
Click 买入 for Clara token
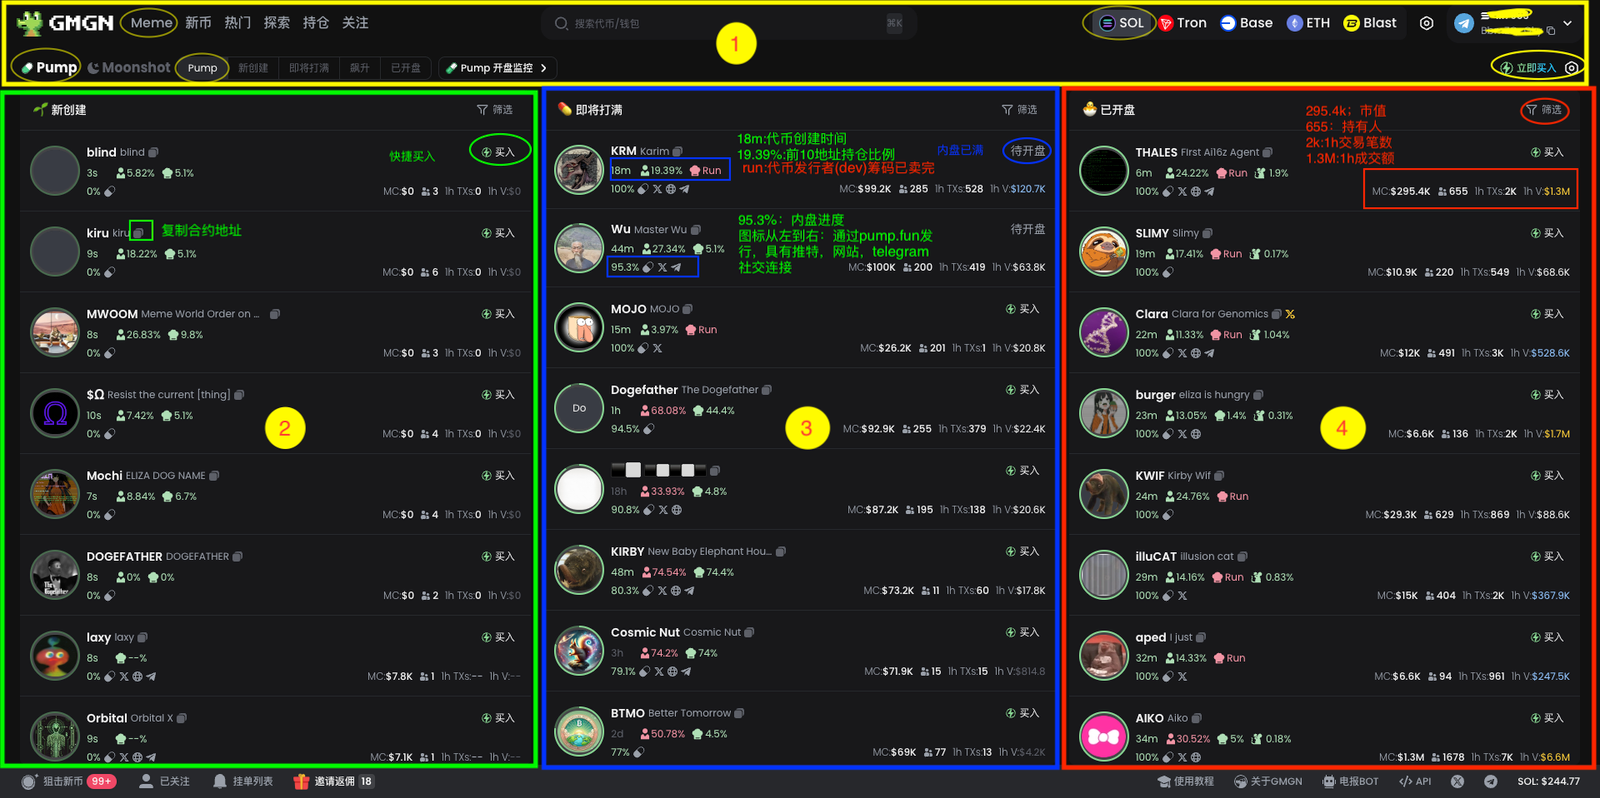pyautogui.click(x=1547, y=314)
